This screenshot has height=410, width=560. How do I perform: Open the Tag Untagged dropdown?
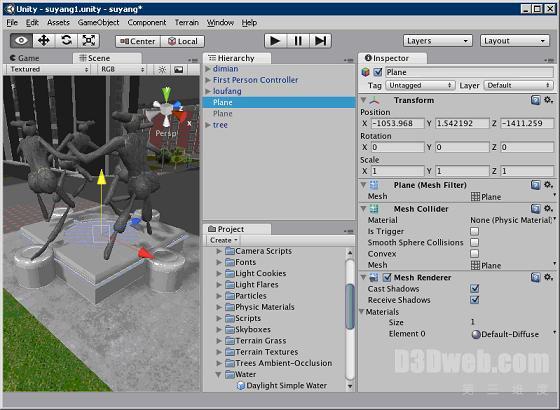click(x=420, y=85)
